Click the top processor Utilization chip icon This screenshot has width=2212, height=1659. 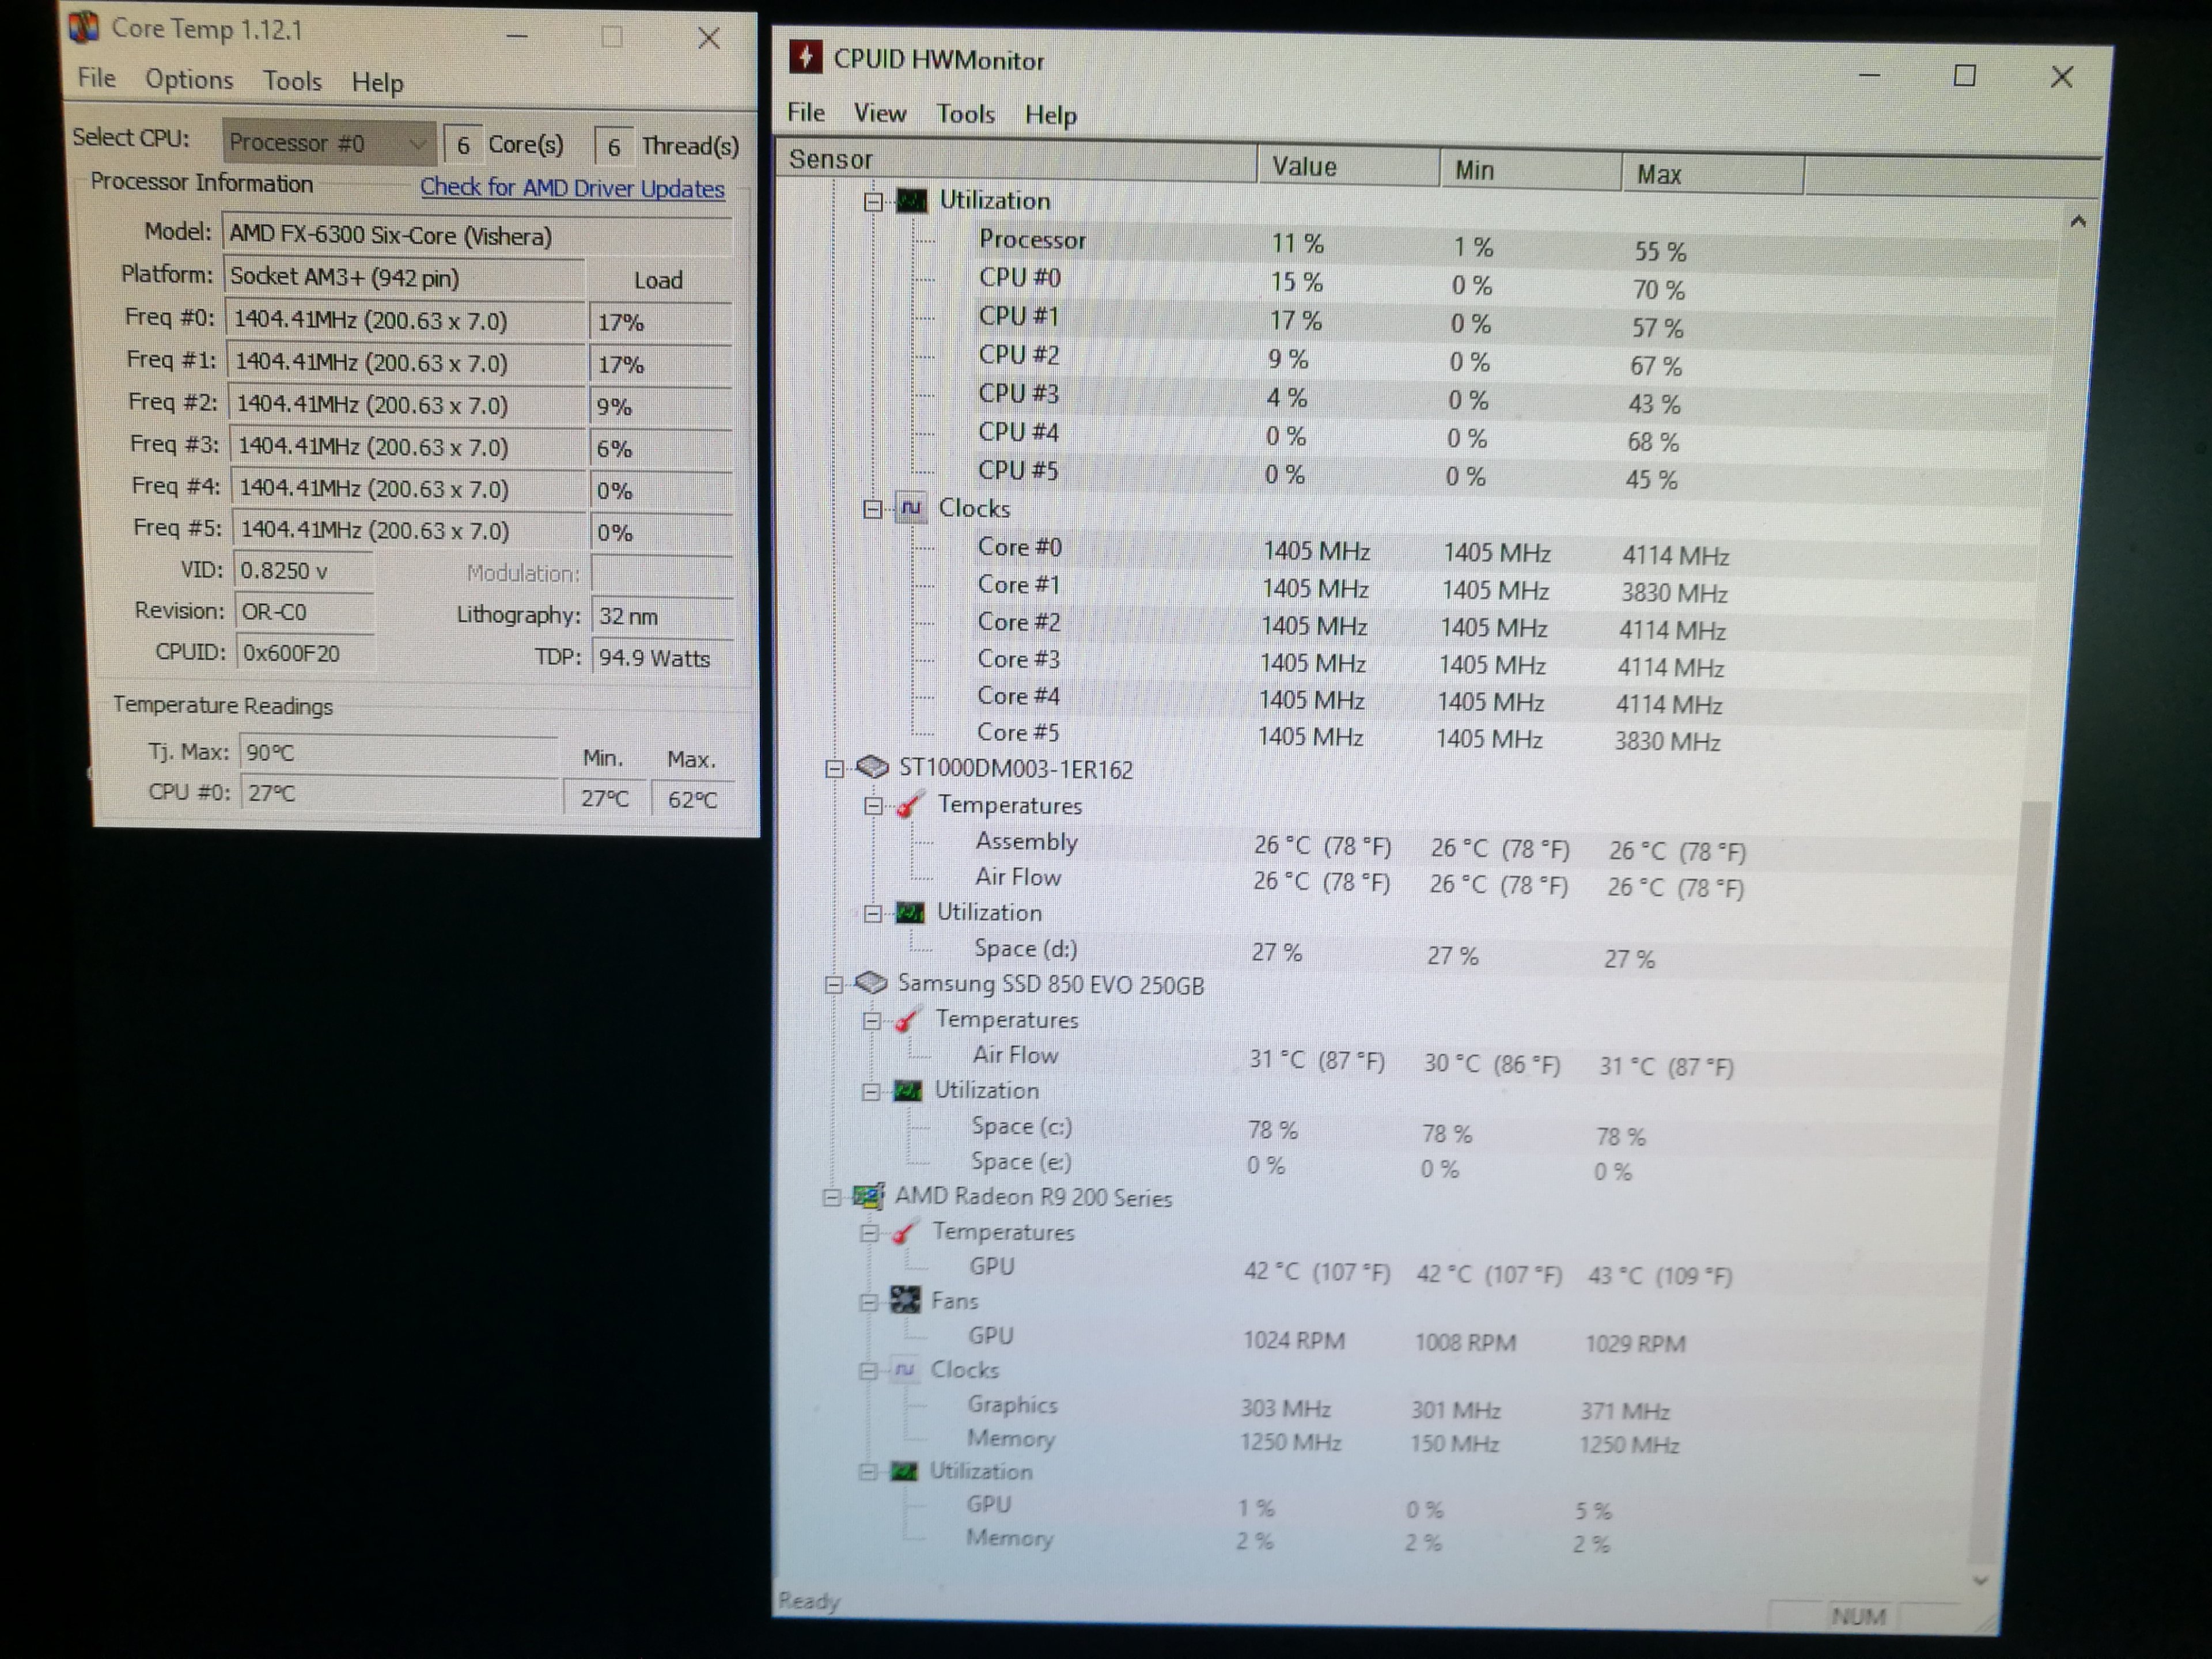coord(911,201)
